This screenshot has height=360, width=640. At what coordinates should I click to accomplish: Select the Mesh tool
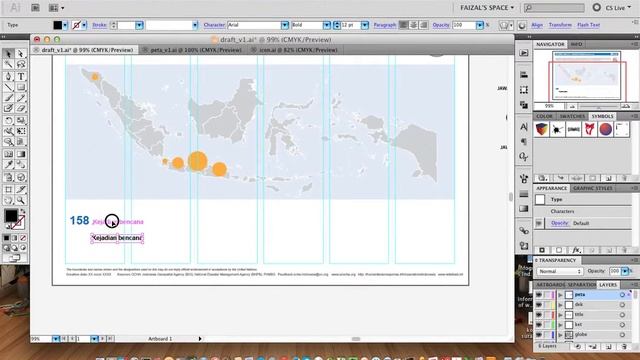coord(8,154)
